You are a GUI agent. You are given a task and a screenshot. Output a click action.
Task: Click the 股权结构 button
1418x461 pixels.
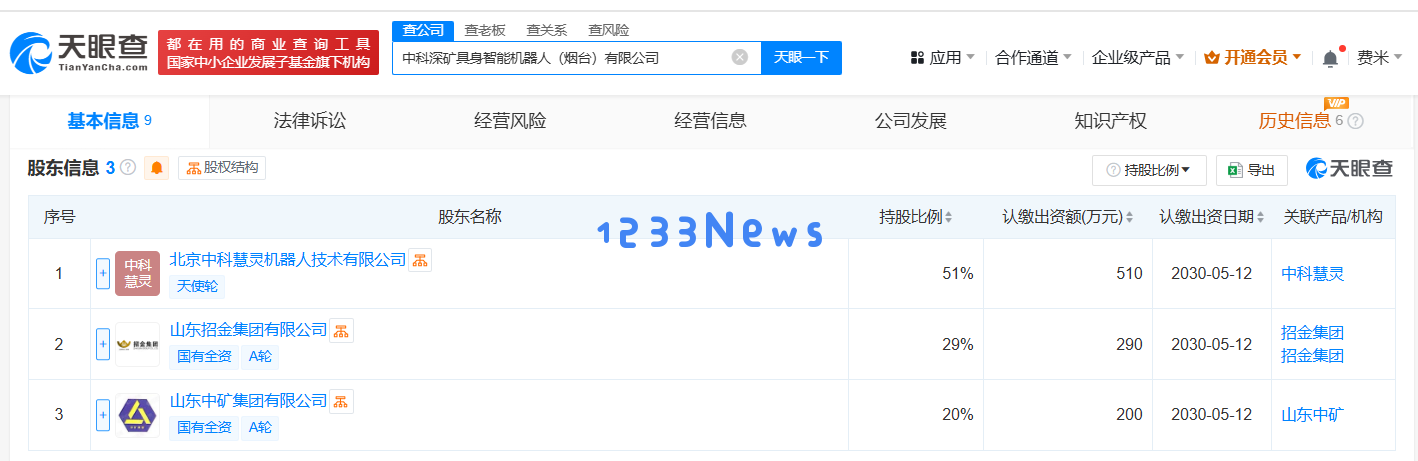coord(222,168)
